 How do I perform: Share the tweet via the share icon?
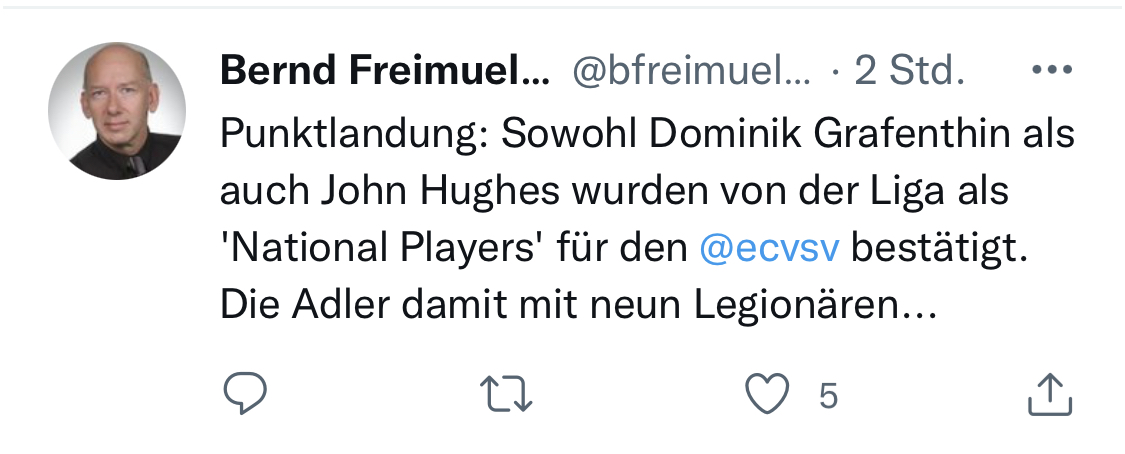click(1050, 394)
